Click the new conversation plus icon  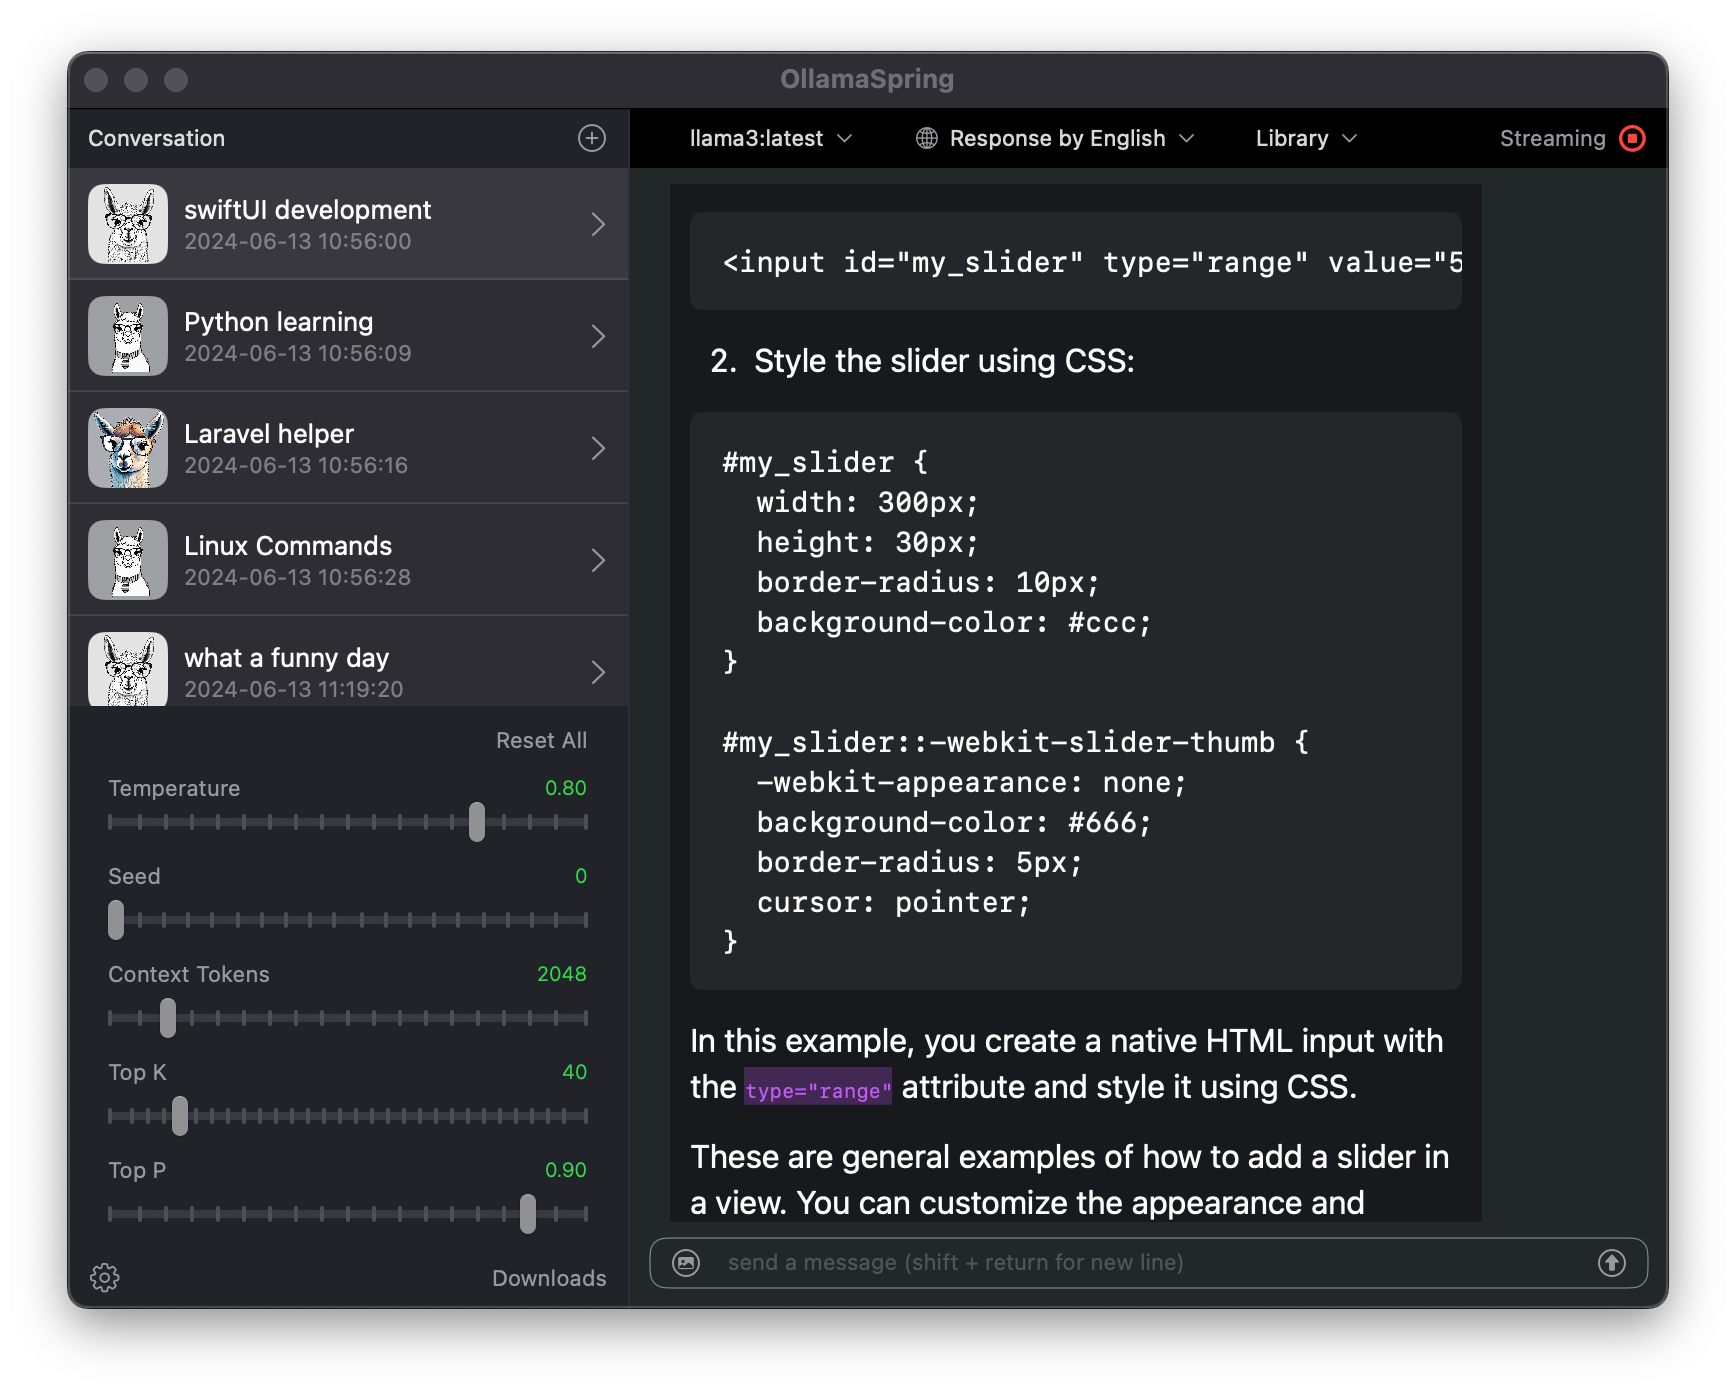coord(592,138)
